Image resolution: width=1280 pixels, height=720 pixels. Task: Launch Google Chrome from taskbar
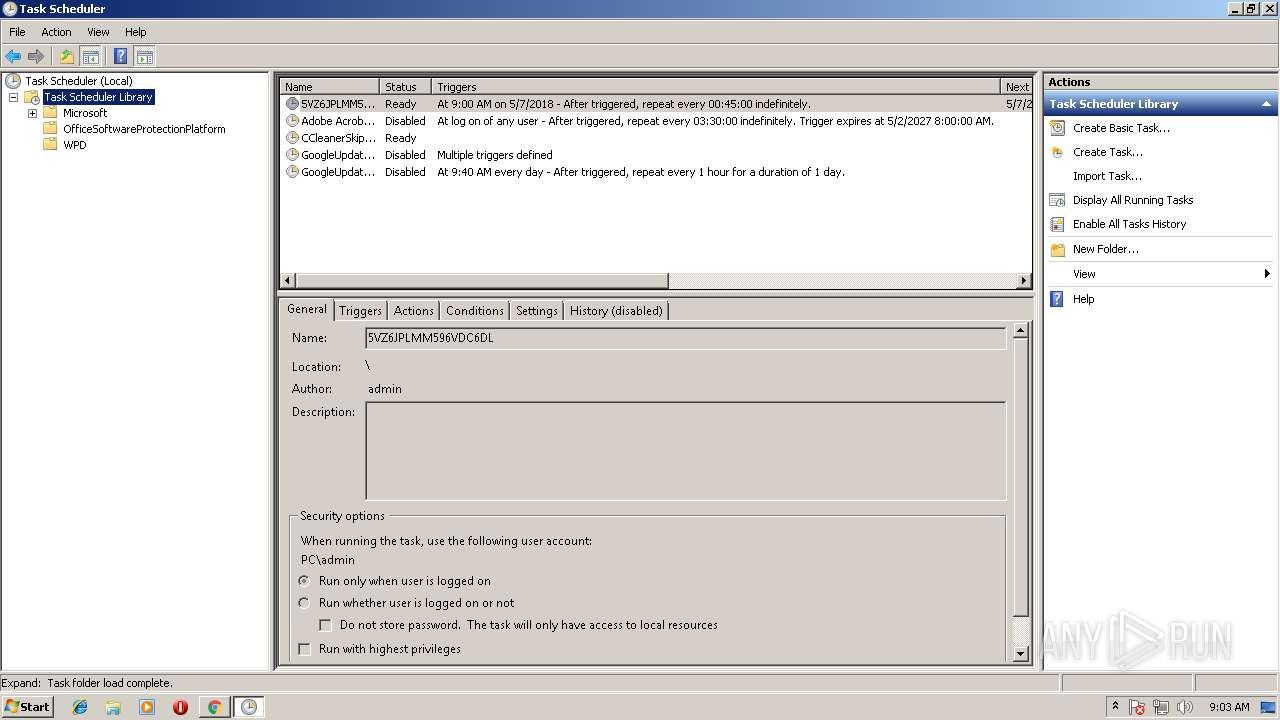[x=214, y=707]
